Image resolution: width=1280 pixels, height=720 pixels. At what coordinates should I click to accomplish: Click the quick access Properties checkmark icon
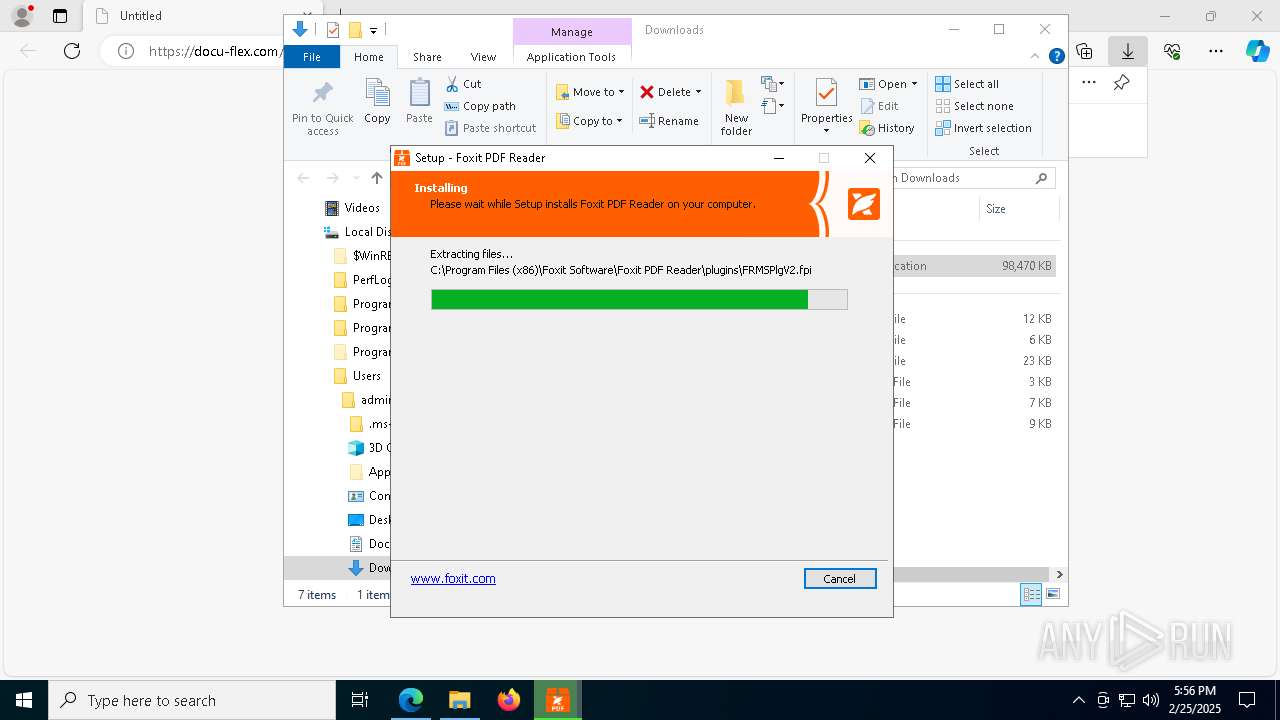tap(333, 30)
